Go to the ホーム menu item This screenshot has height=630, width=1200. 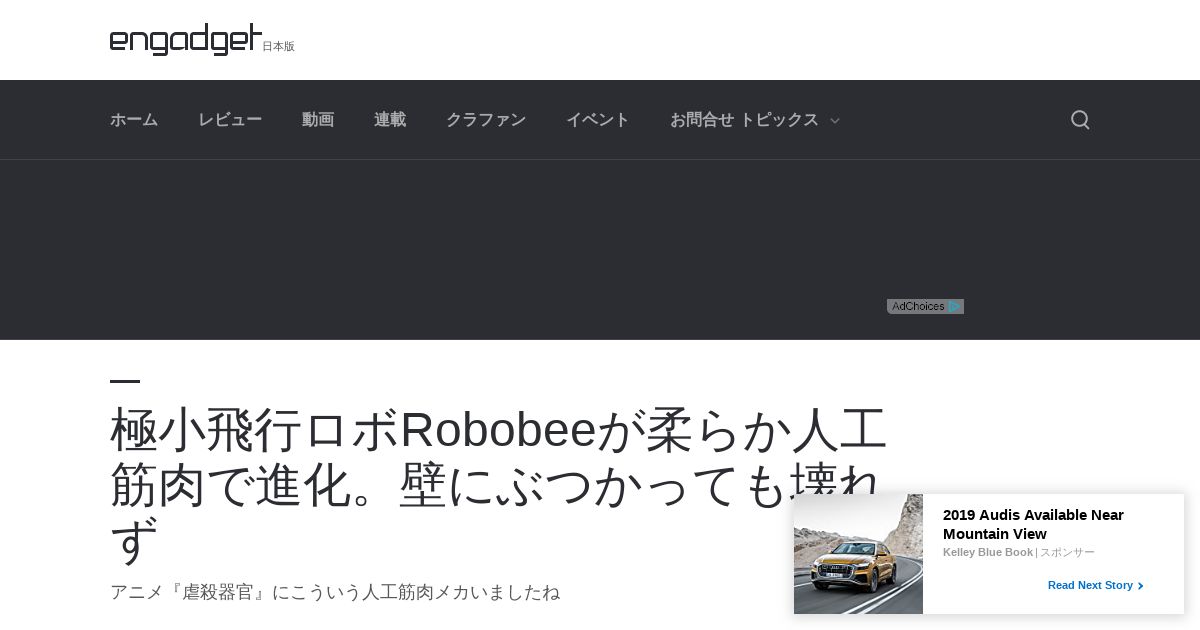(134, 120)
